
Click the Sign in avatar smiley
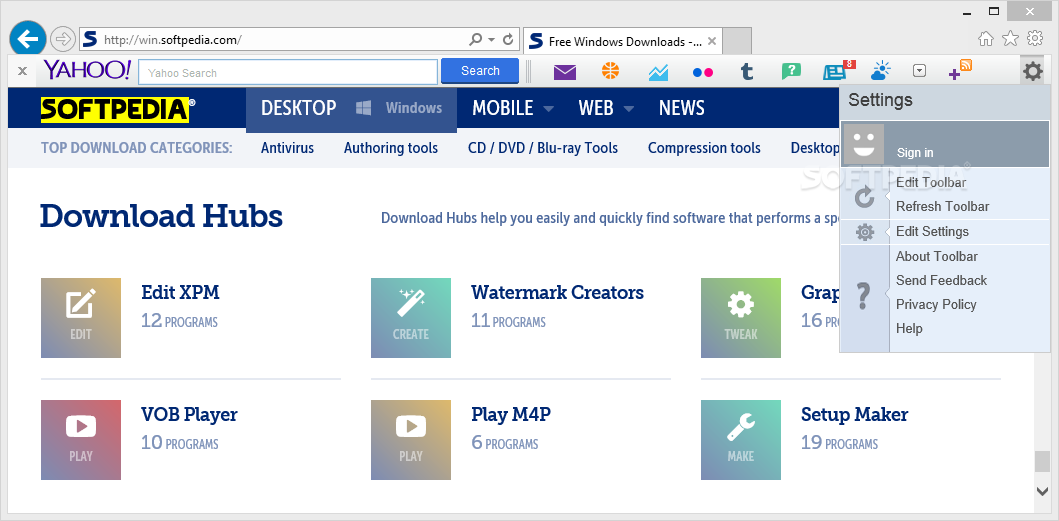point(863,145)
